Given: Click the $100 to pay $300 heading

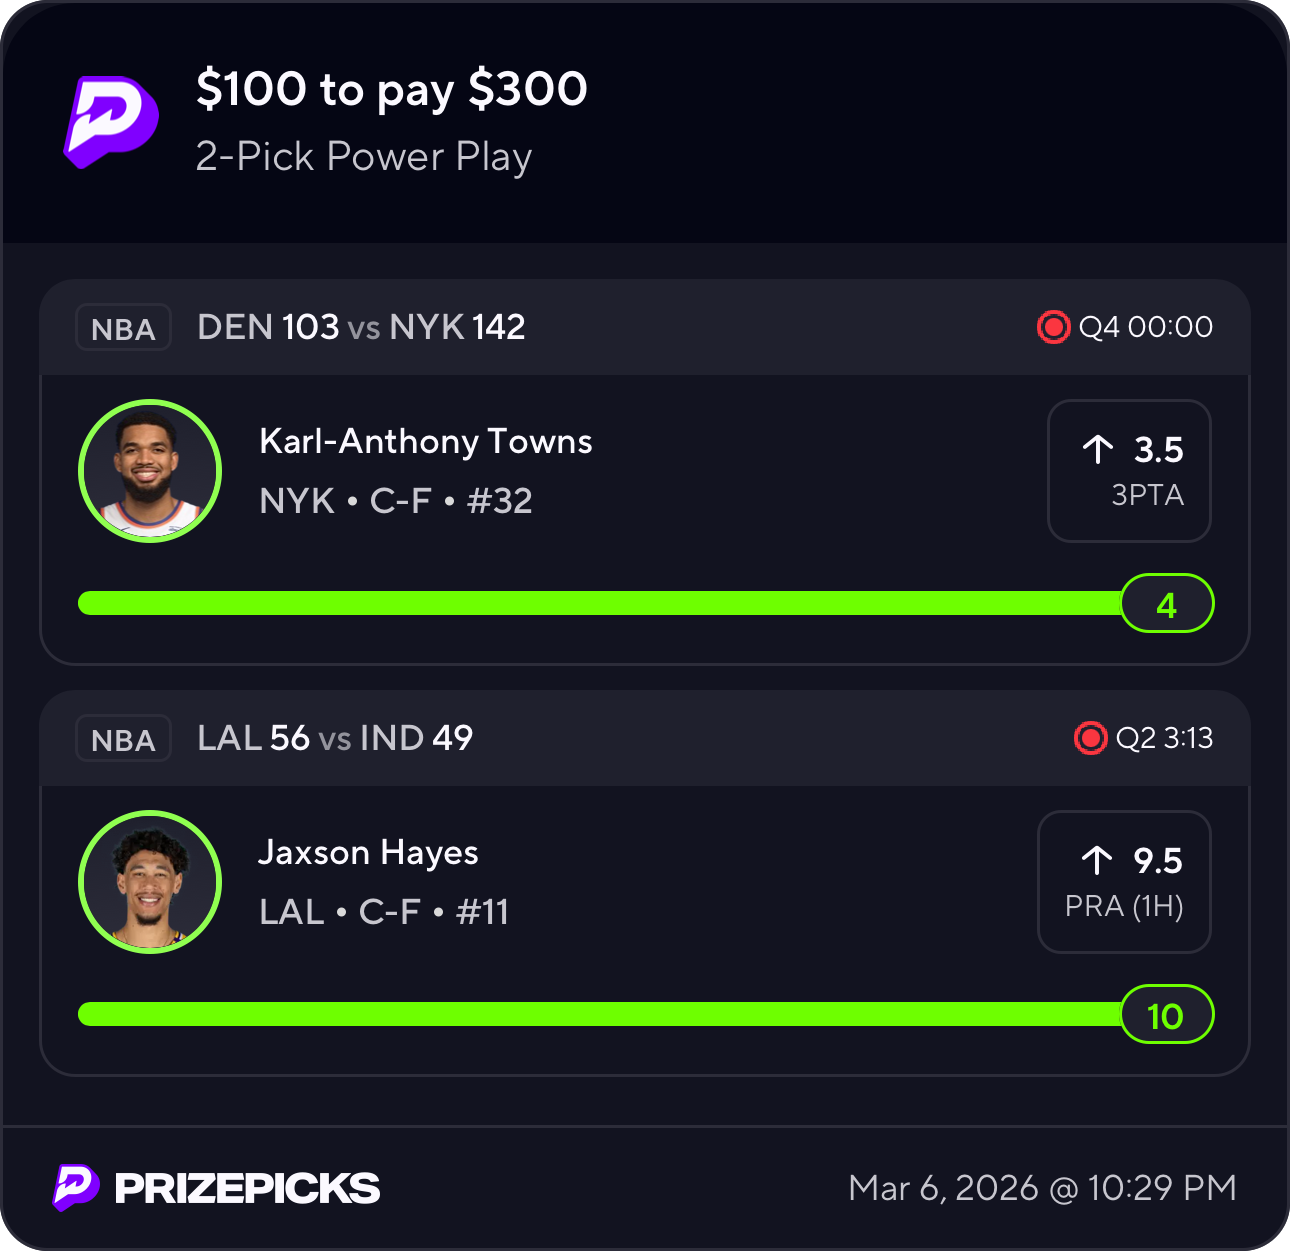Looking at the screenshot, I should tap(391, 89).
